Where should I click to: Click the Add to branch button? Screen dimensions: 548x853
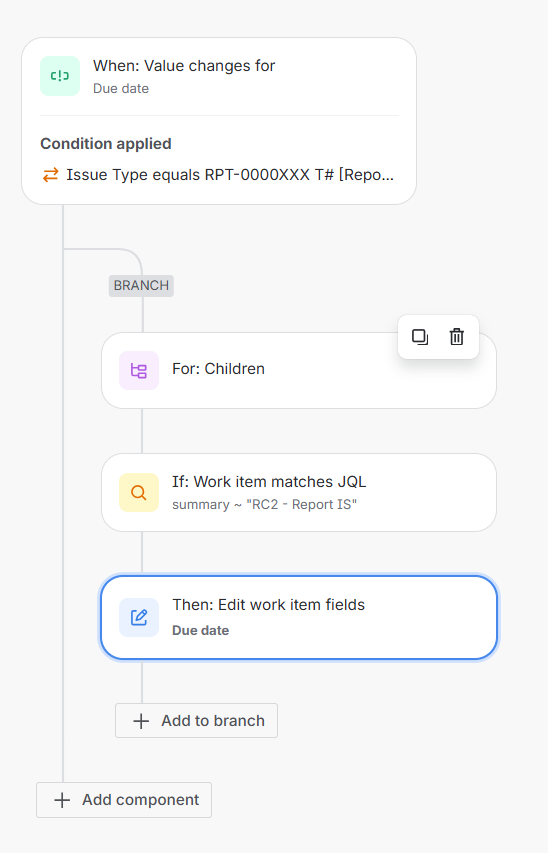pyautogui.click(x=196, y=721)
